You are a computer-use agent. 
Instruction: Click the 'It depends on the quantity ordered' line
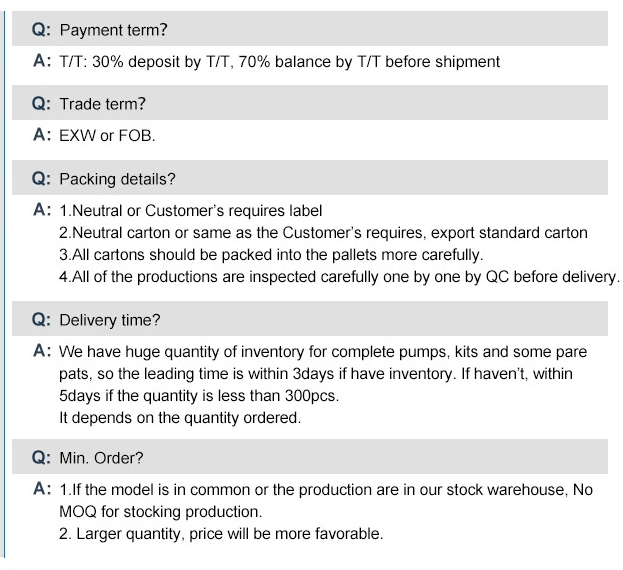pyautogui.click(x=180, y=418)
